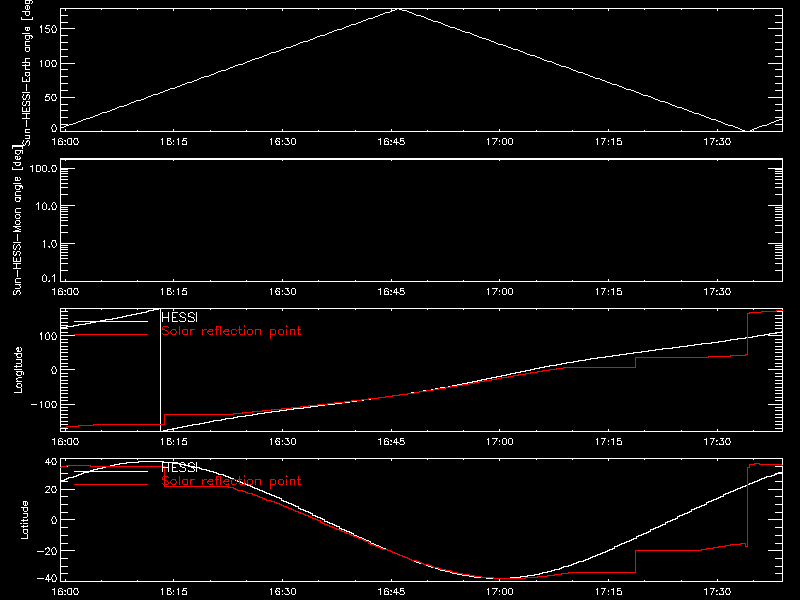800x600 pixels.
Task: Click the HESSI legend text in Longitude plot
Action: (180, 318)
